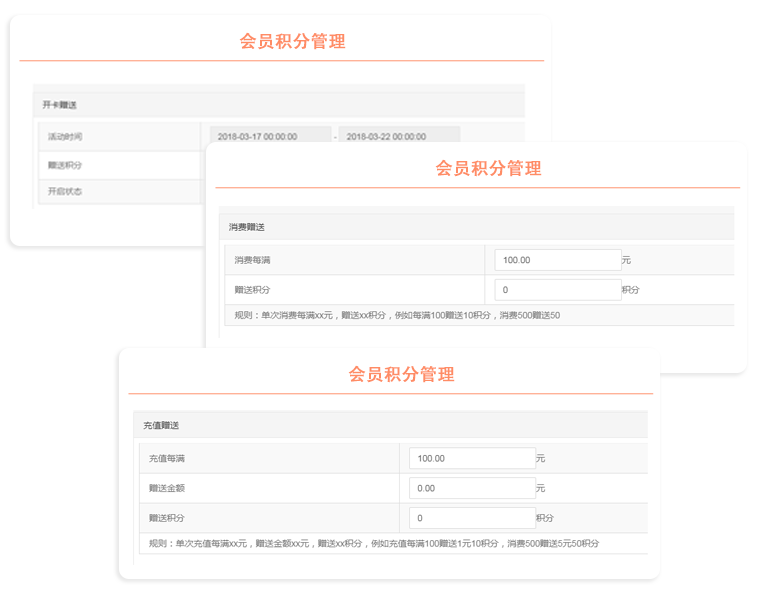Click the 赠送金额 row label

tap(167, 488)
